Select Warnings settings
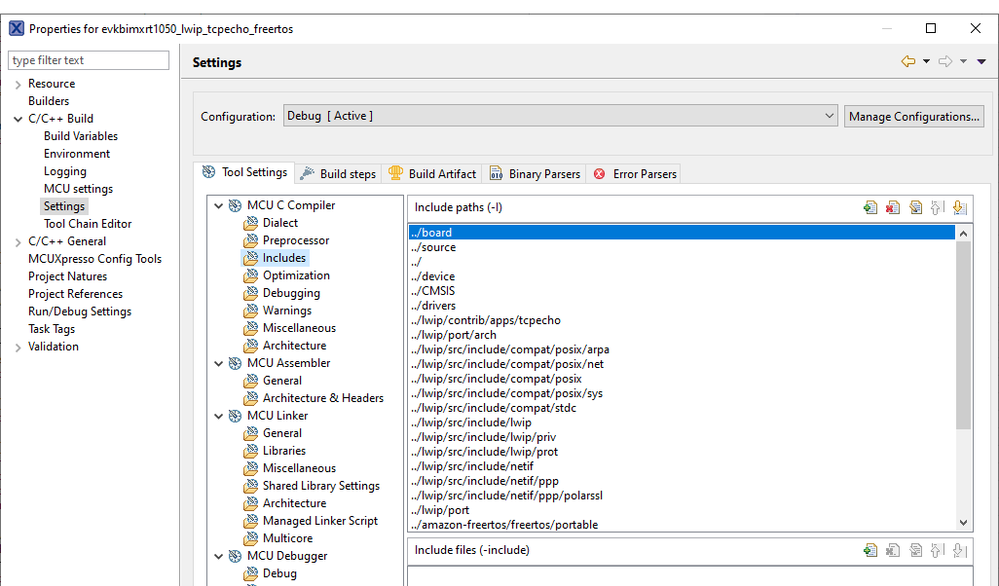Viewport: 999px width, 586px height. click(x=287, y=310)
